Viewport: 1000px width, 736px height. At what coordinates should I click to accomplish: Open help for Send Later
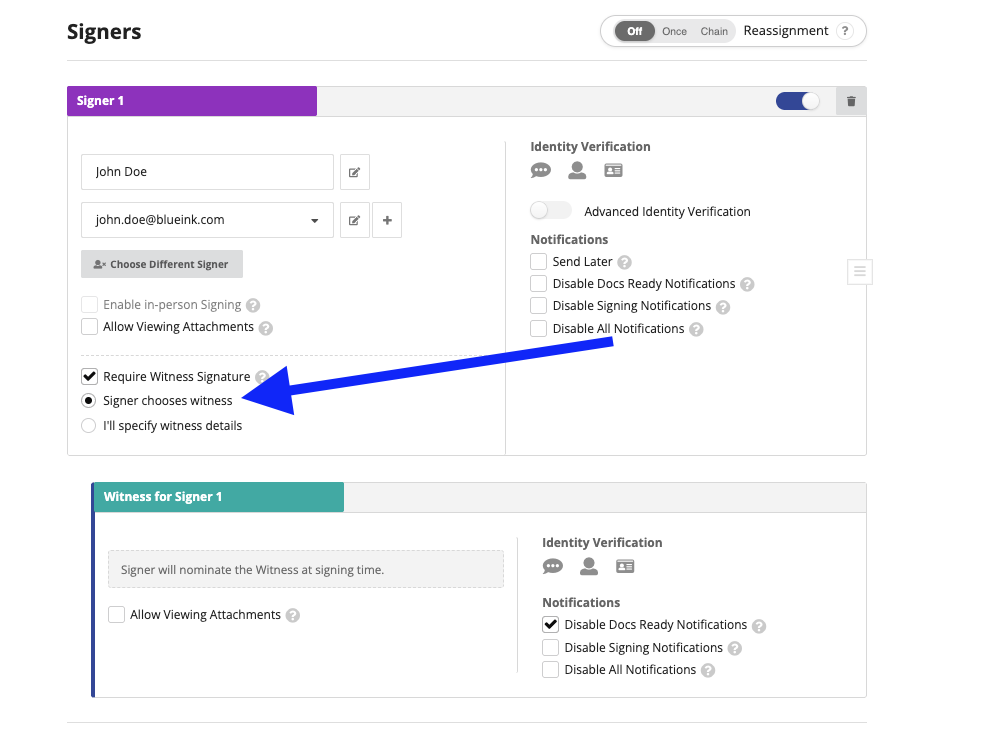click(624, 262)
